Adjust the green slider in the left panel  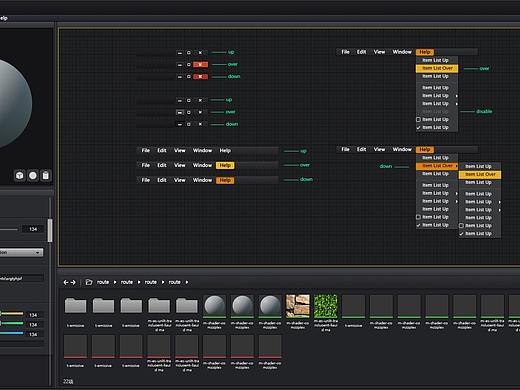pyautogui.click(x=12, y=323)
